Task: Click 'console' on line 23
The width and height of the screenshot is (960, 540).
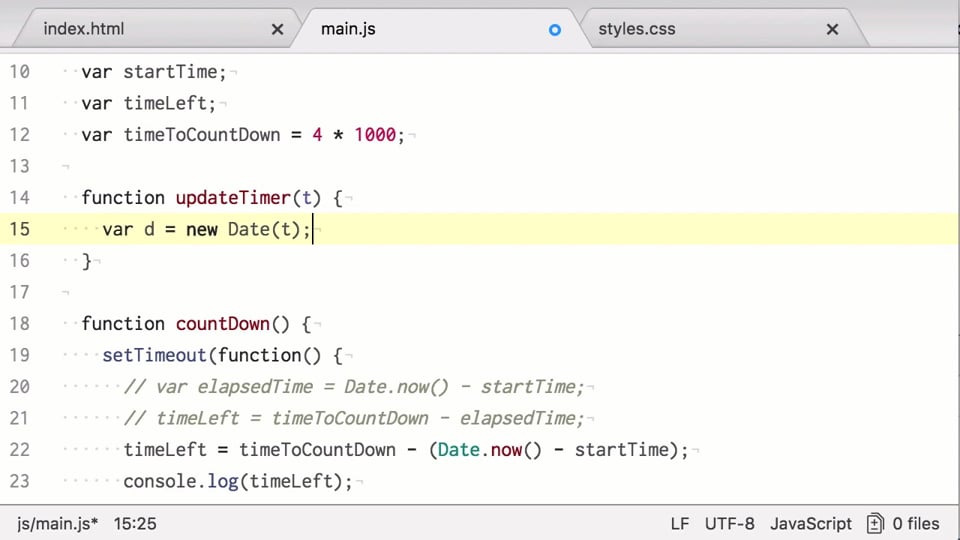Action: (x=160, y=481)
